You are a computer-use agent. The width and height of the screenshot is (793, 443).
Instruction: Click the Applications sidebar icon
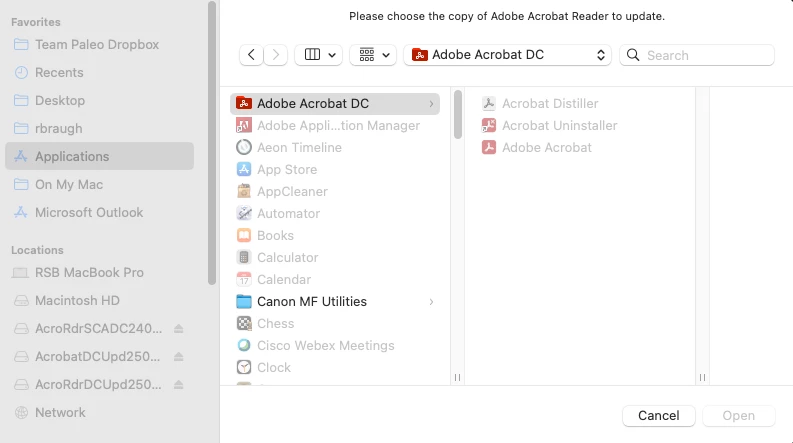pos(21,156)
